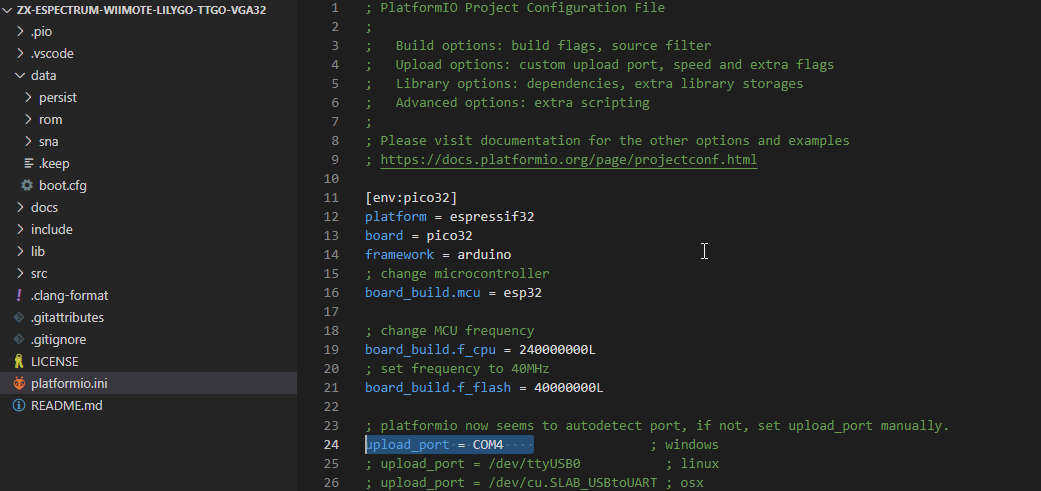Select the rom folder name
The image size is (1041, 491).
pyautogui.click(x=50, y=119)
